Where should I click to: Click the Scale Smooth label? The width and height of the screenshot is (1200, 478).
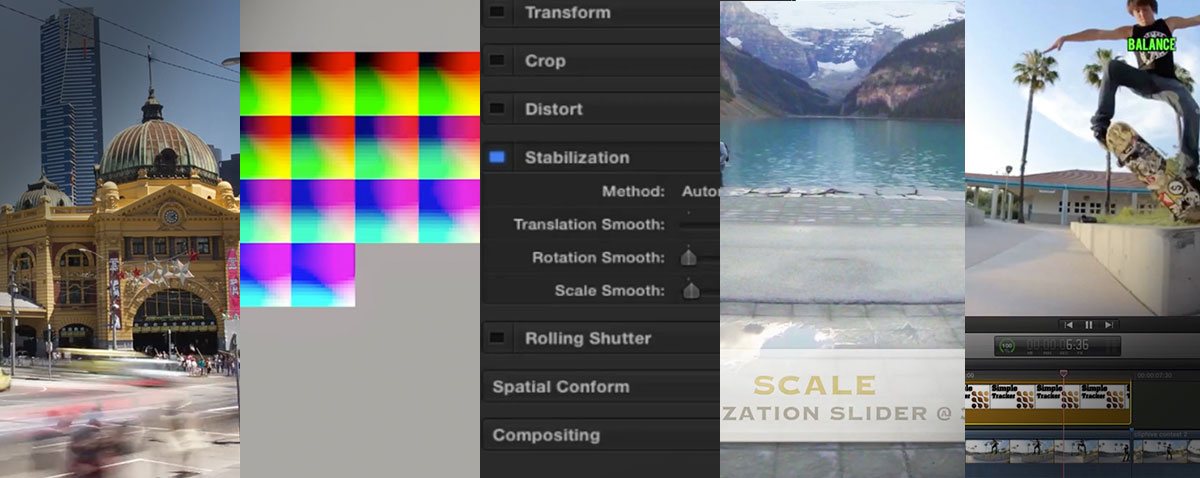[x=609, y=291]
